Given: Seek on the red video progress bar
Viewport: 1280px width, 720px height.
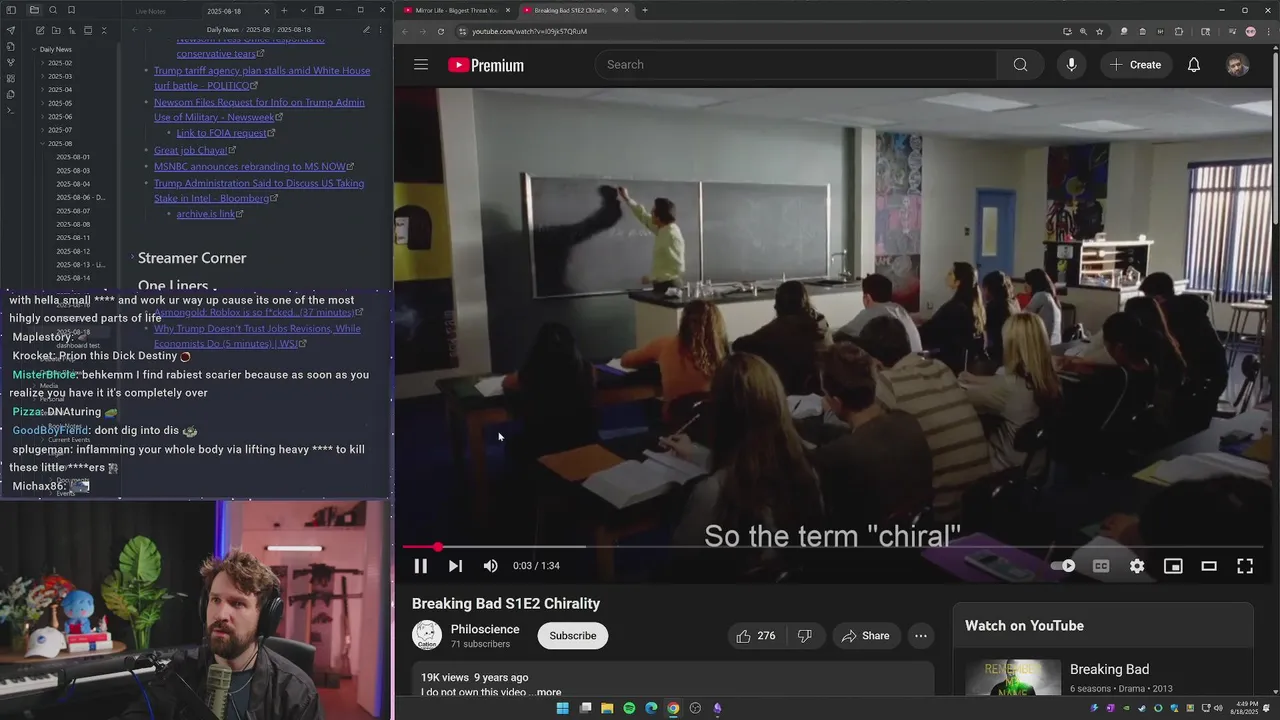Looking at the screenshot, I should tap(832, 547).
